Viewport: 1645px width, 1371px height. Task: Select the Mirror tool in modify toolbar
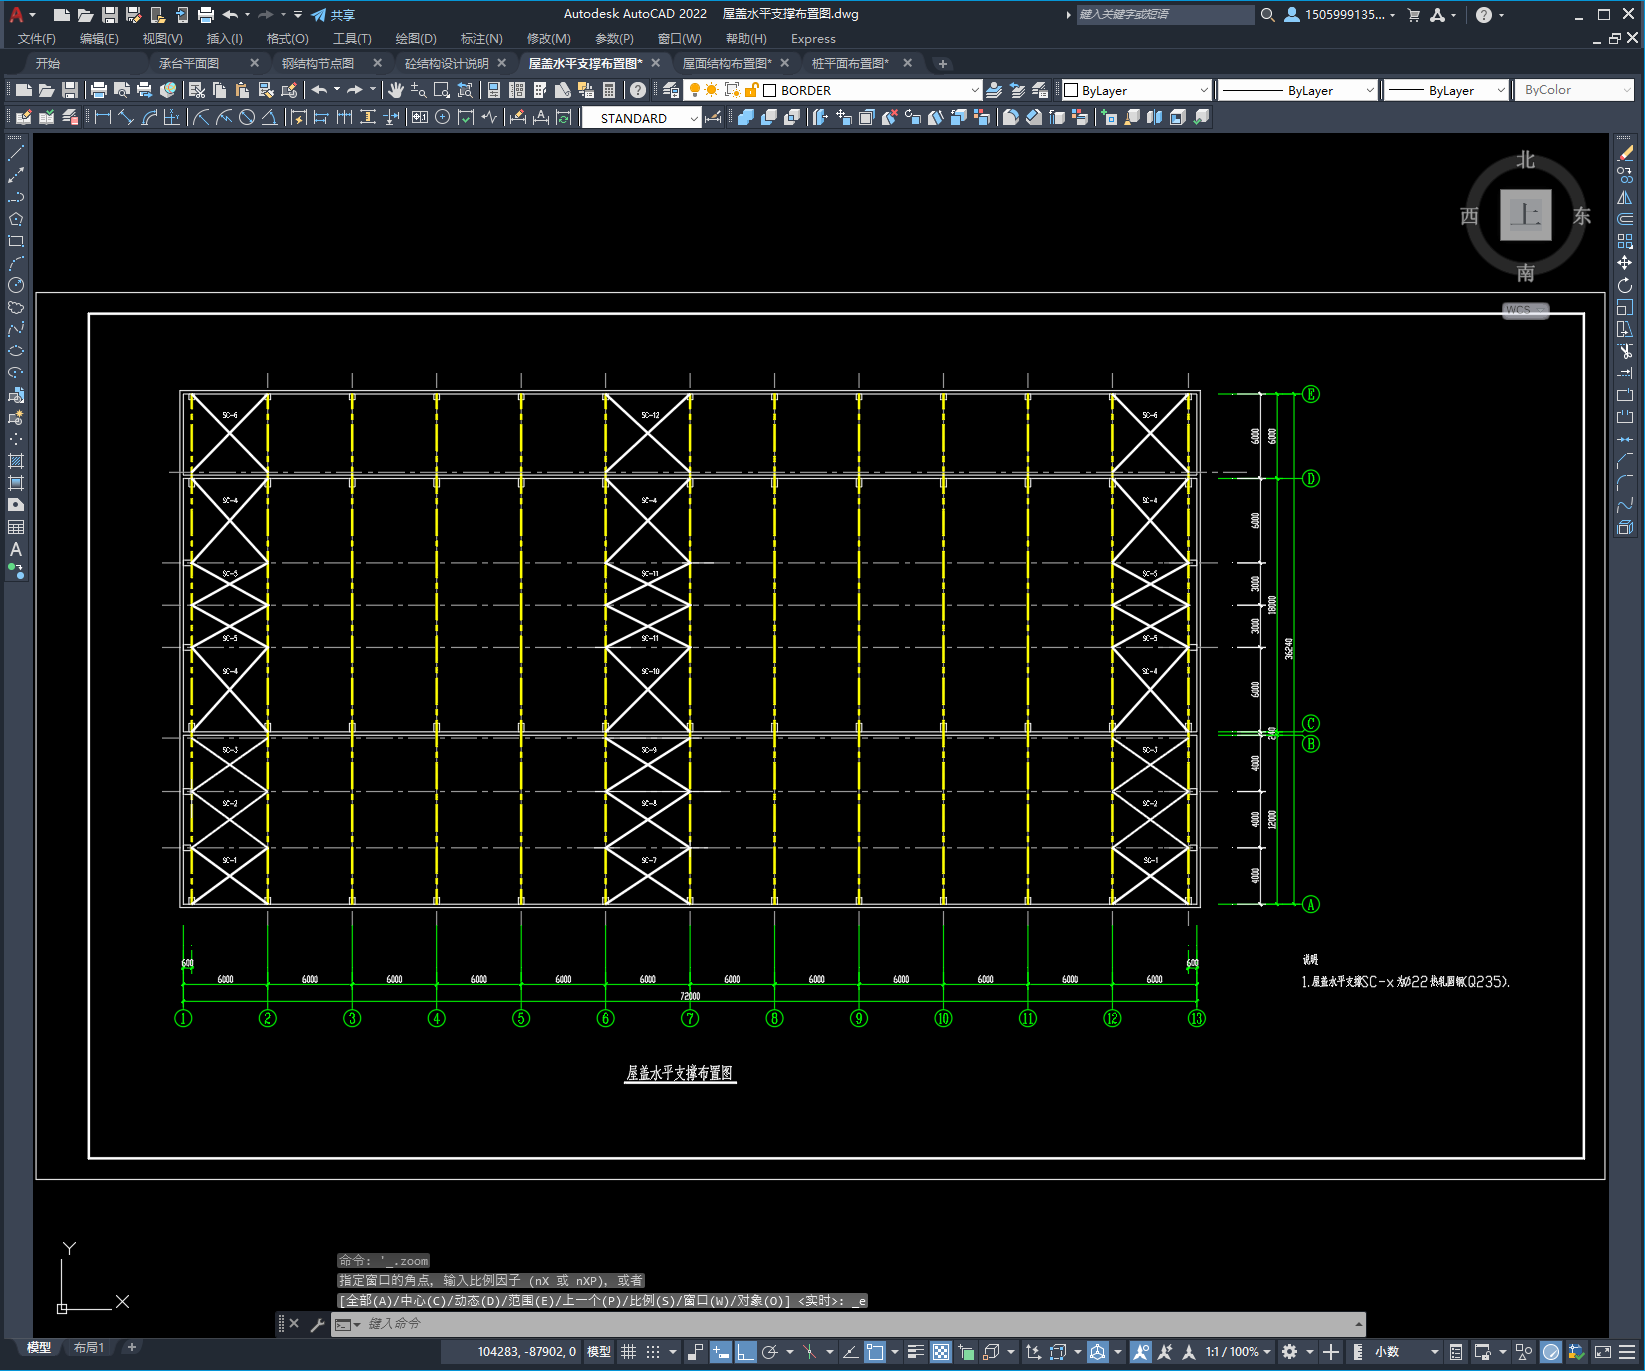tap(1625, 197)
